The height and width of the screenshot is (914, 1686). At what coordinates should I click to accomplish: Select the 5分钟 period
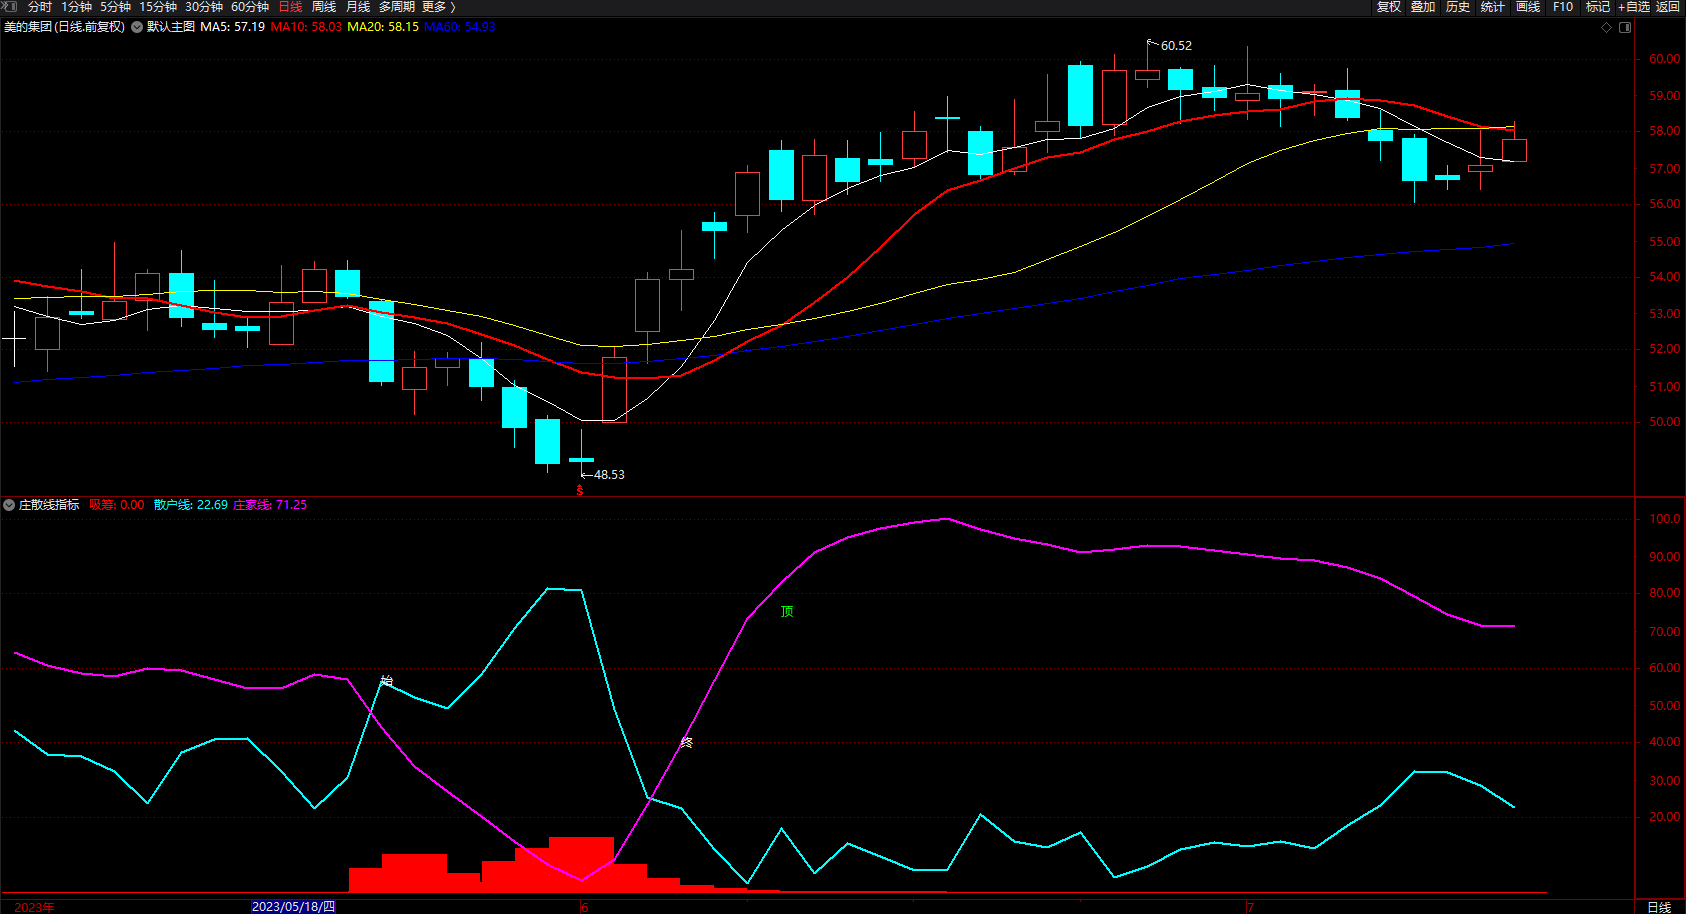115,7
